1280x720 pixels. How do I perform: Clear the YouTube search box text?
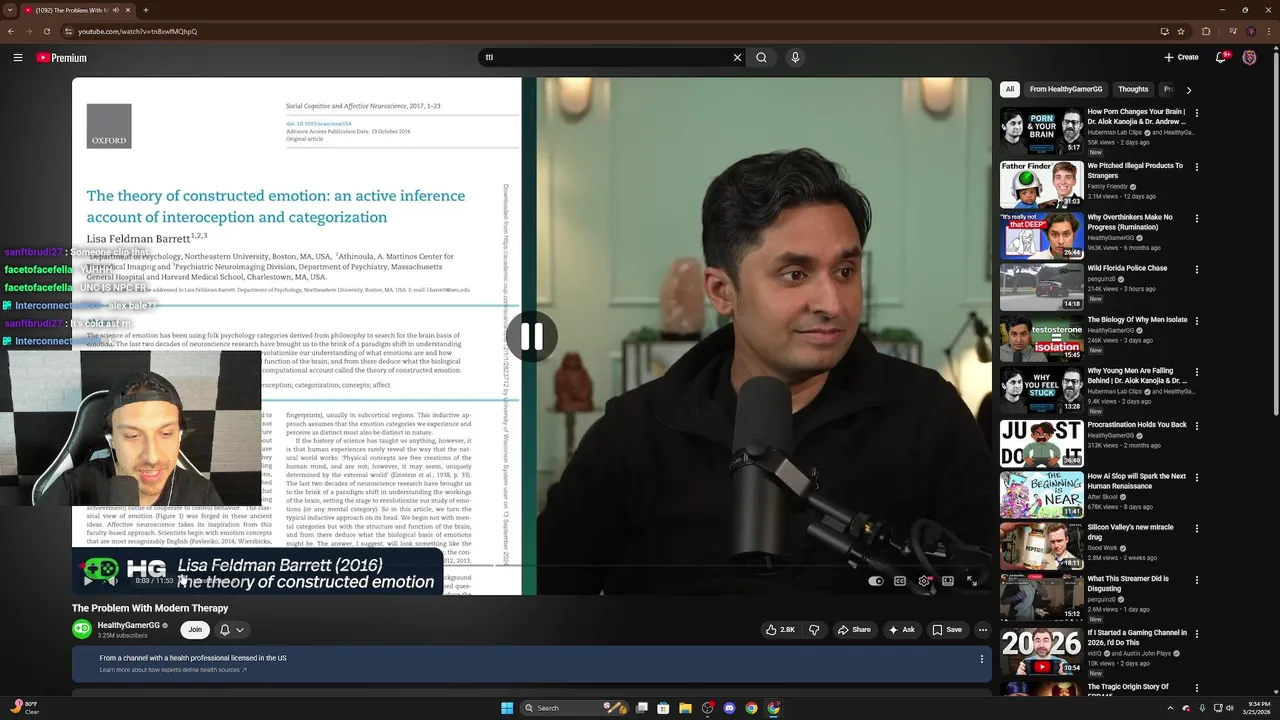click(x=738, y=57)
